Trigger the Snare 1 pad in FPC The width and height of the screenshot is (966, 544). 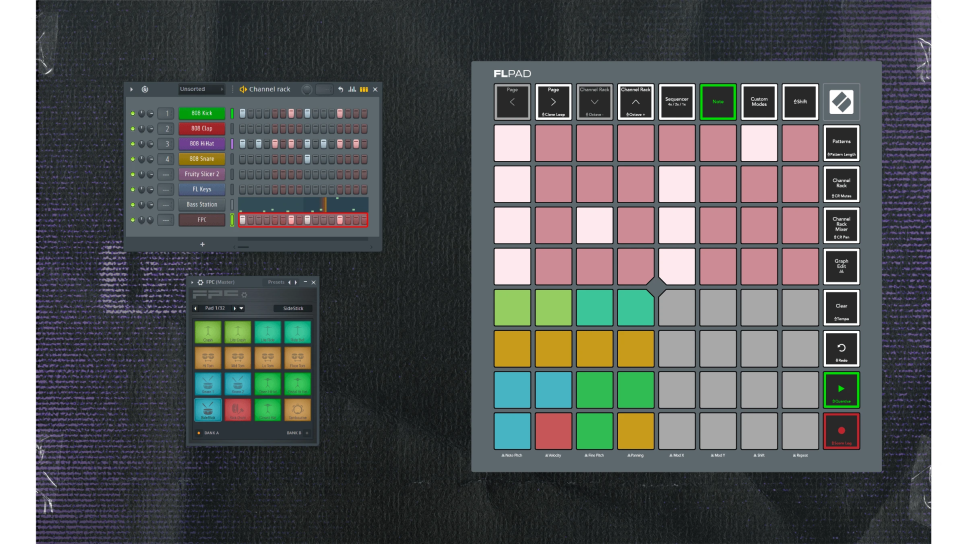208,384
